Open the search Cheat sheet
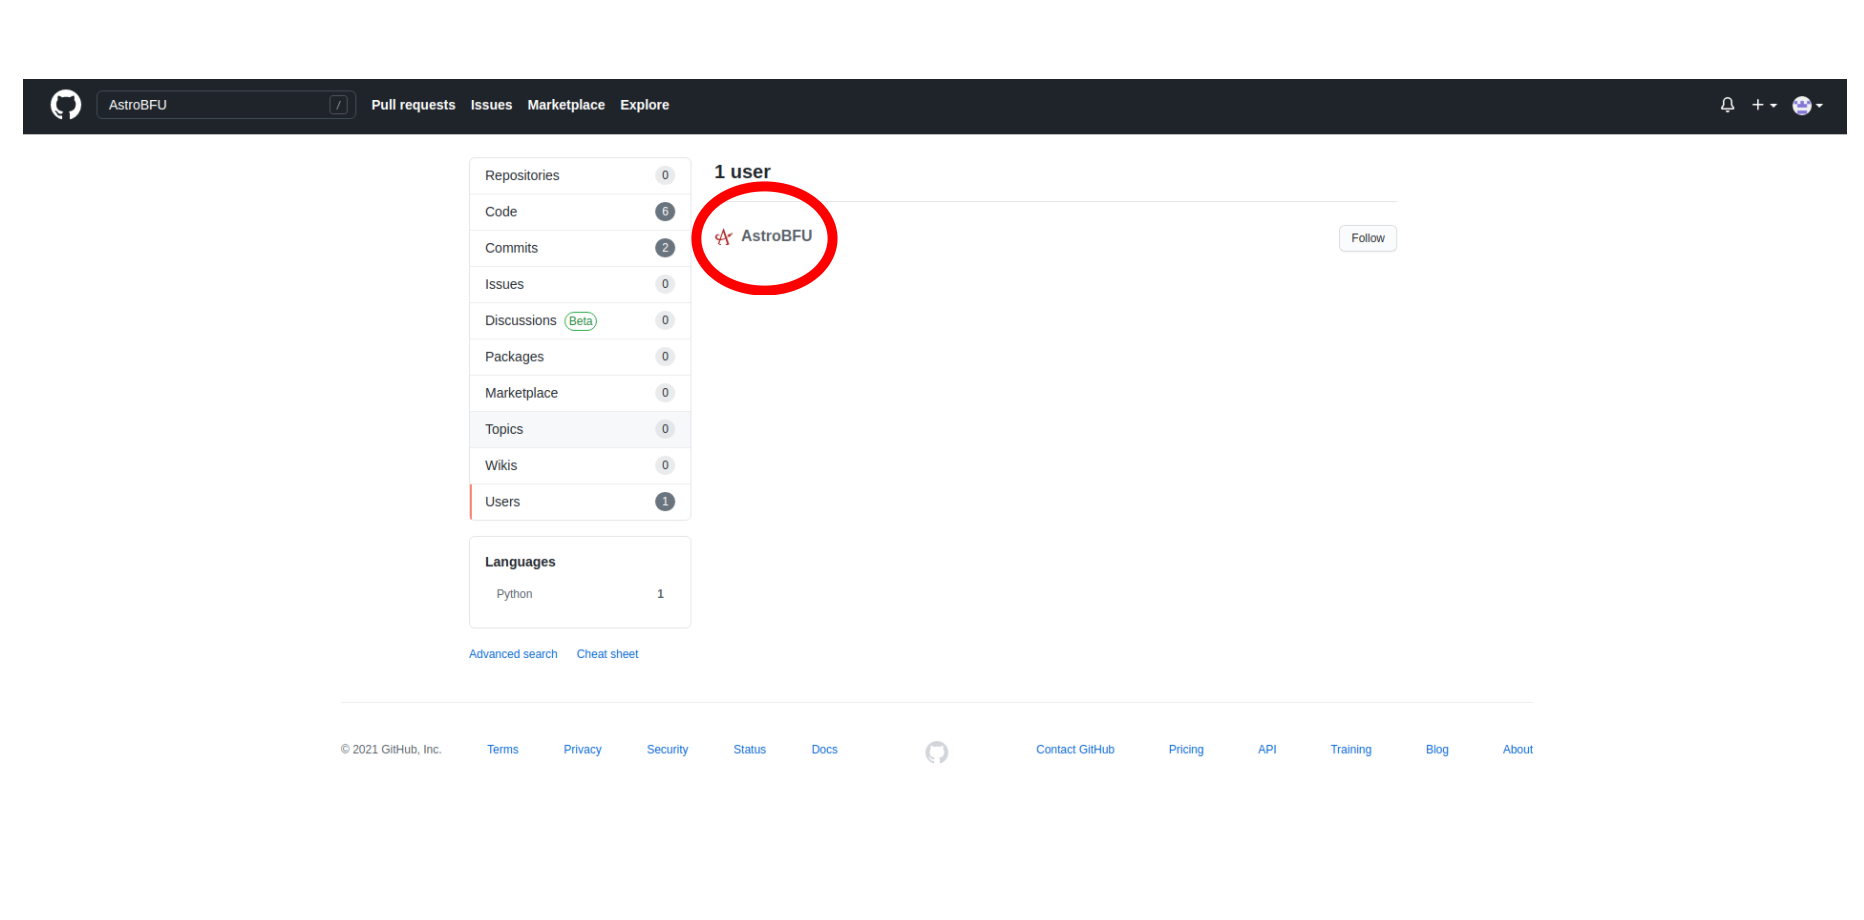1864x920 pixels. coord(607,654)
